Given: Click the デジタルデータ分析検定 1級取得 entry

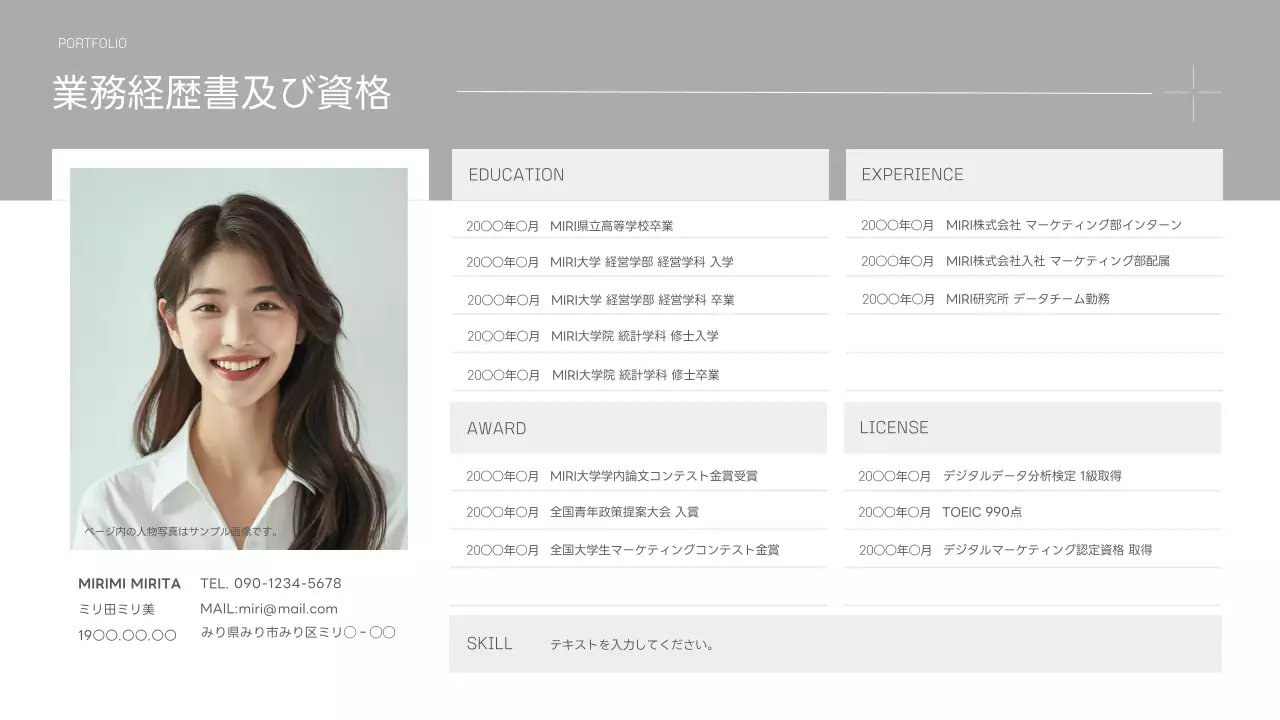Looking at the screenshot, I should [992, 475].
